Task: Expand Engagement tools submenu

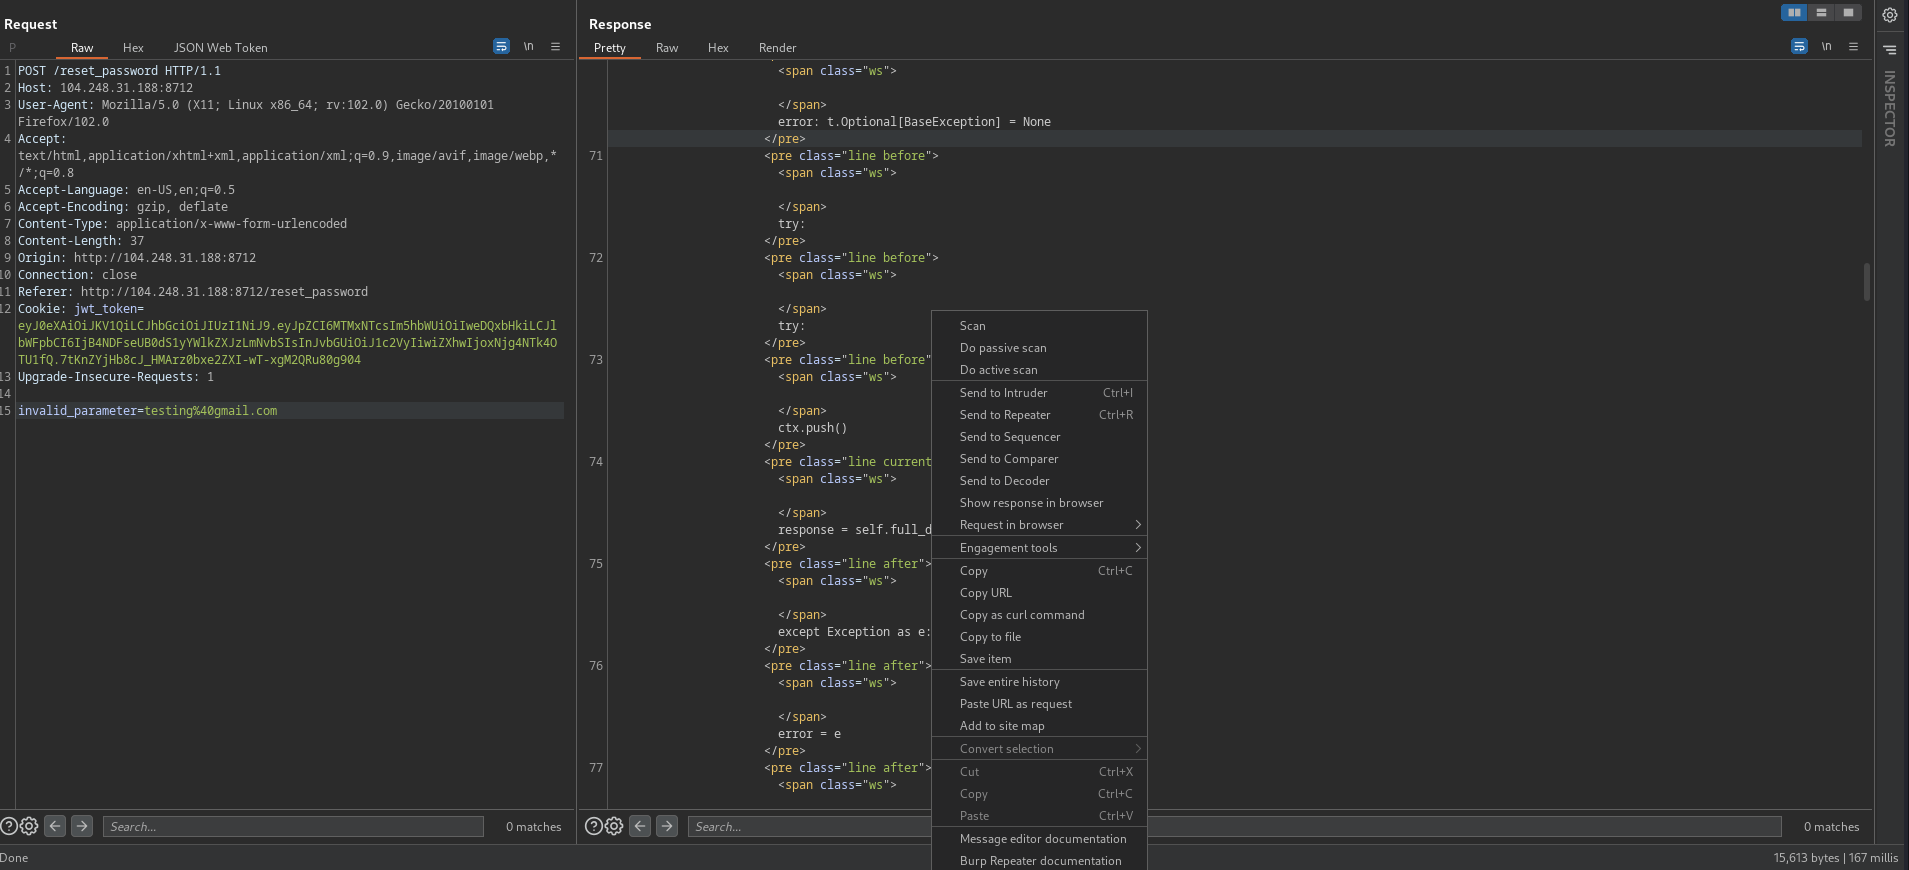Action: tap(1039, 548)
